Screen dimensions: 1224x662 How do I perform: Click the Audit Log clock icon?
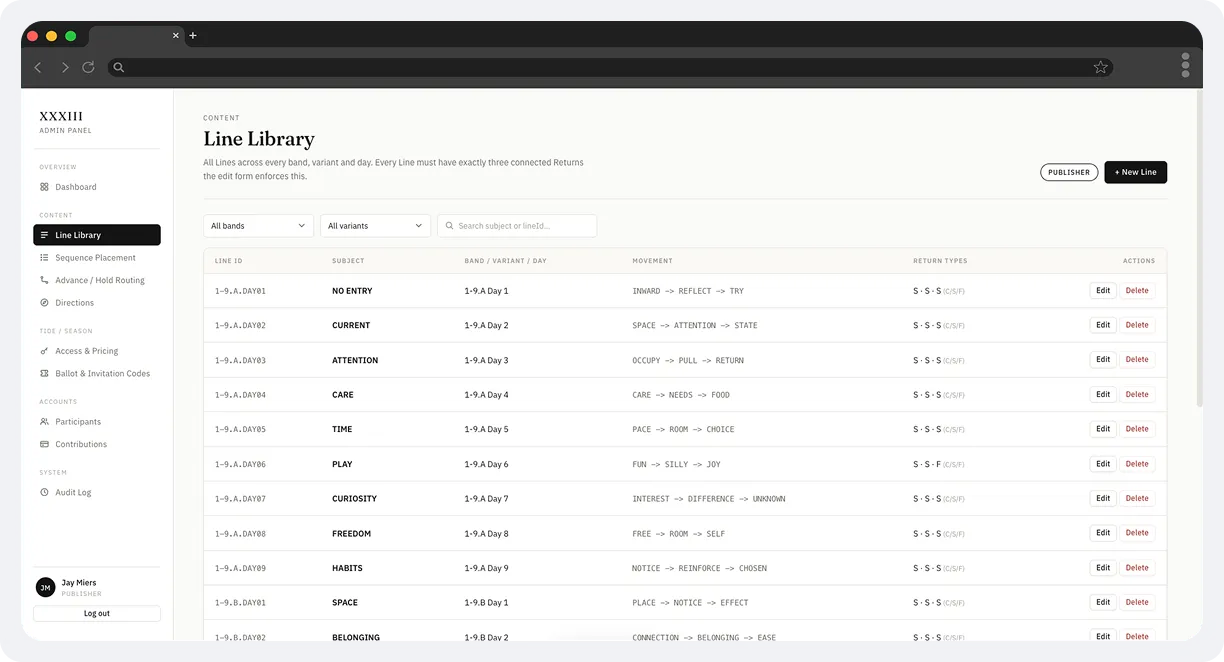pyautogui.click(x=44, y=492)
